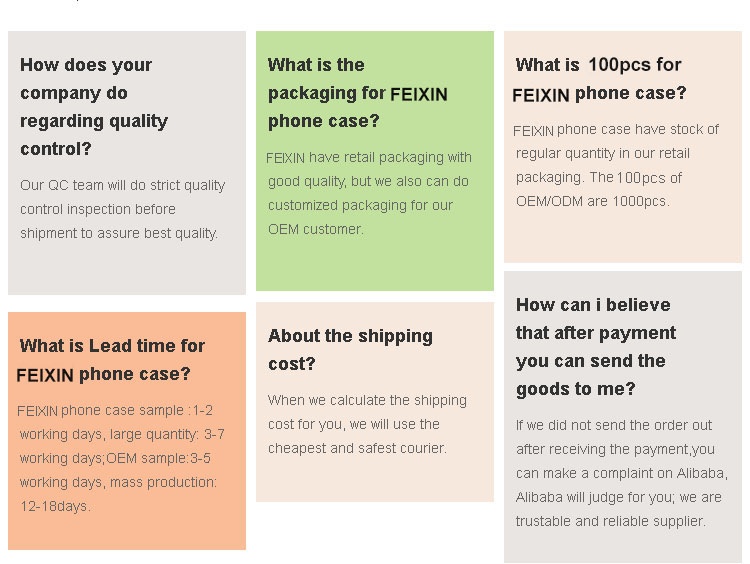This screenshot has height=564, width=750.
Task: Click FEIXIN in the packaging heading
Action: click(419, 94)
